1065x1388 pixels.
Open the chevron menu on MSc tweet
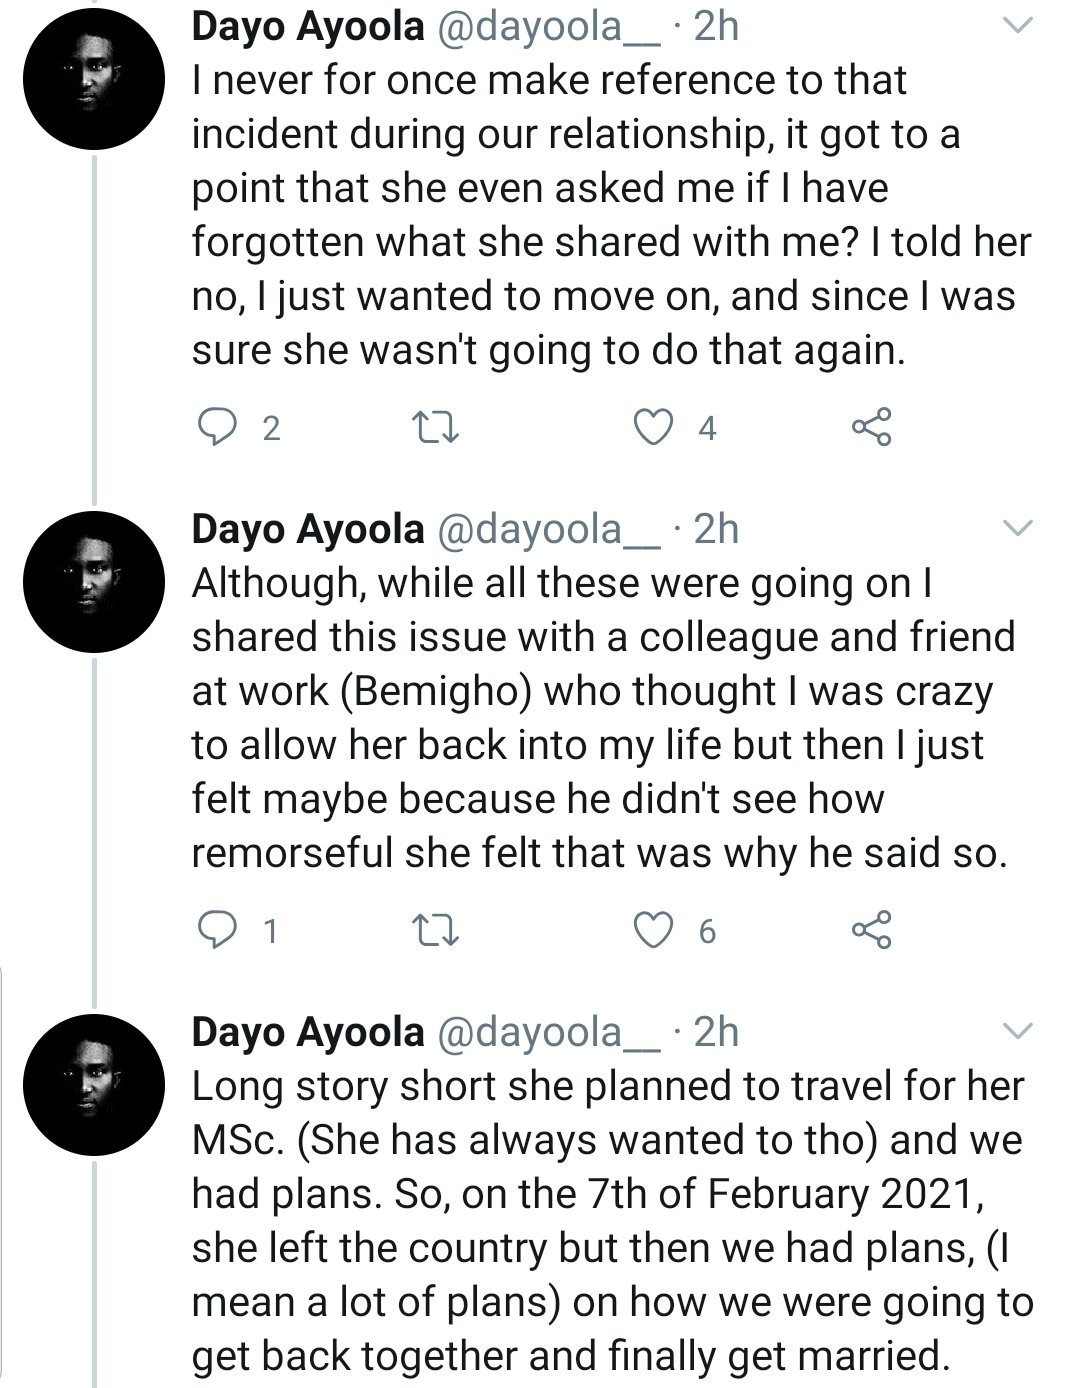[x=1017, y=1031]
